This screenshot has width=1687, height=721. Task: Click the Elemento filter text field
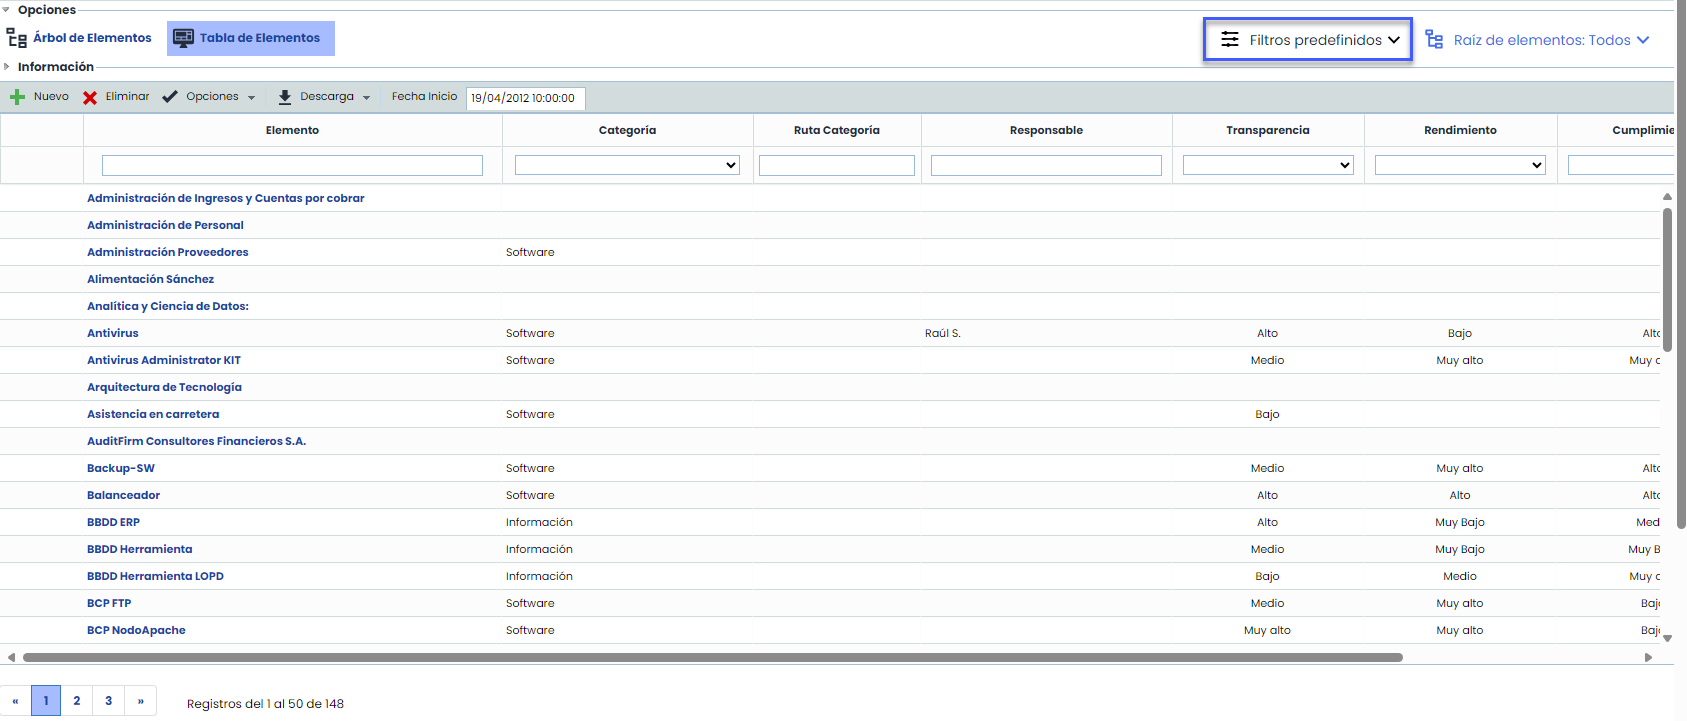292,165
